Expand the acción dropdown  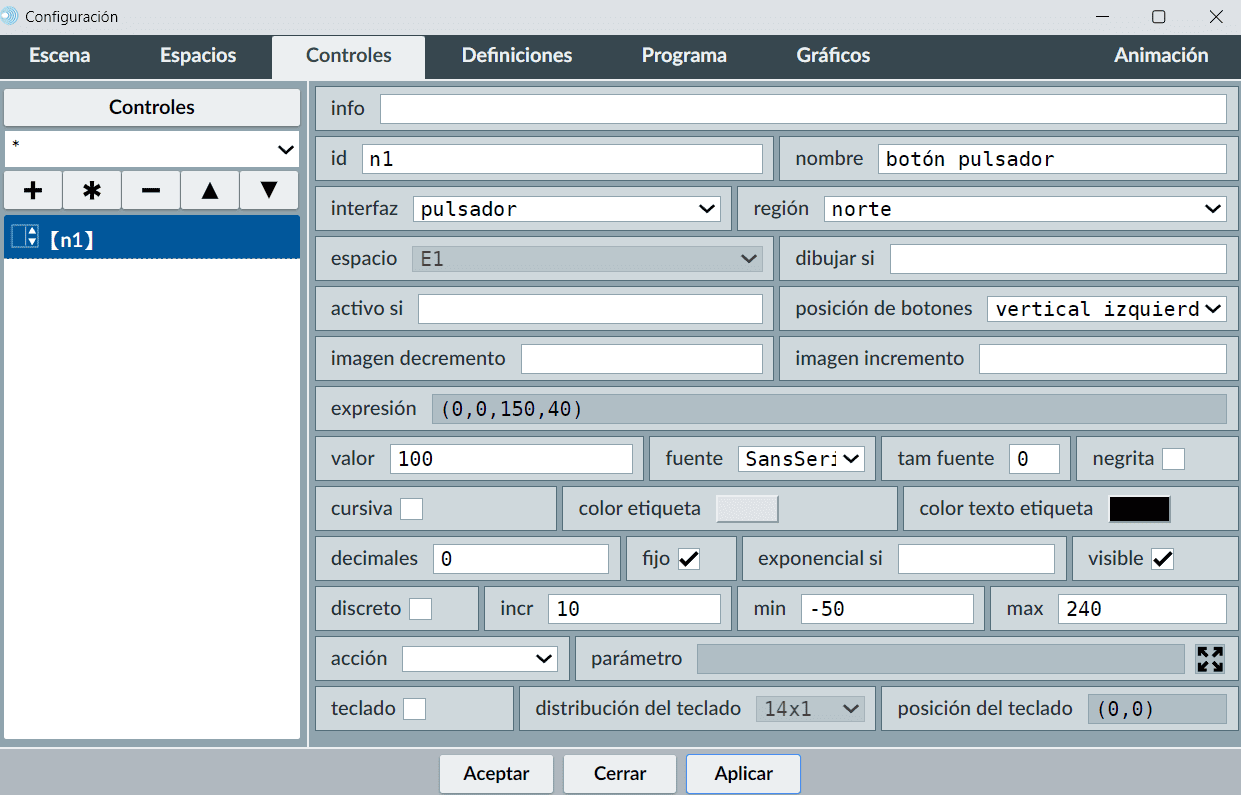point(479,659)
